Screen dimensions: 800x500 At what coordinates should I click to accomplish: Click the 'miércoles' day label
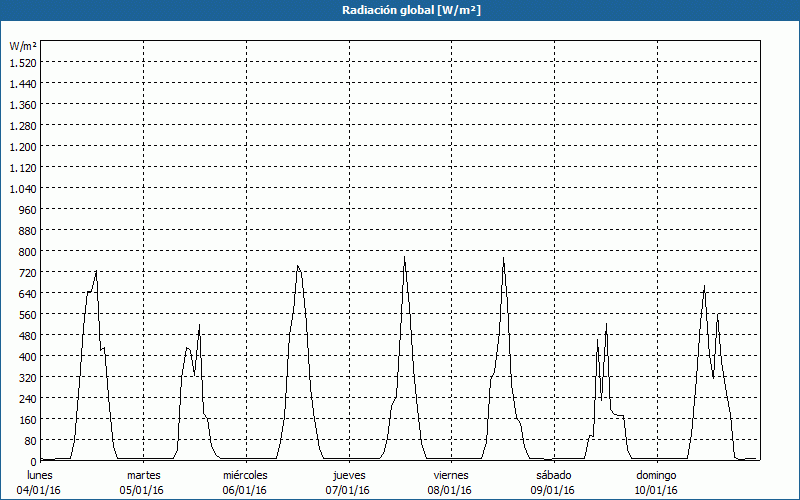pyautogui.click(x=245, y=475)
